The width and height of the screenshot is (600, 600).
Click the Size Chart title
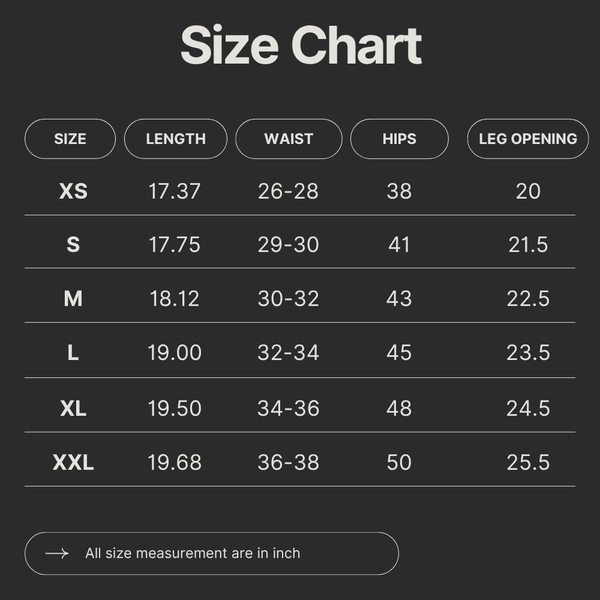(x=301, y=45)
